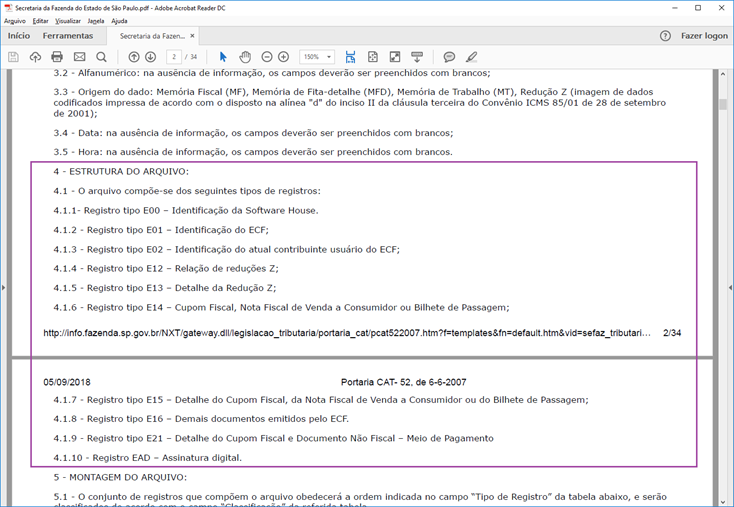Click the '2/34' page footer text

pos(672,333)
